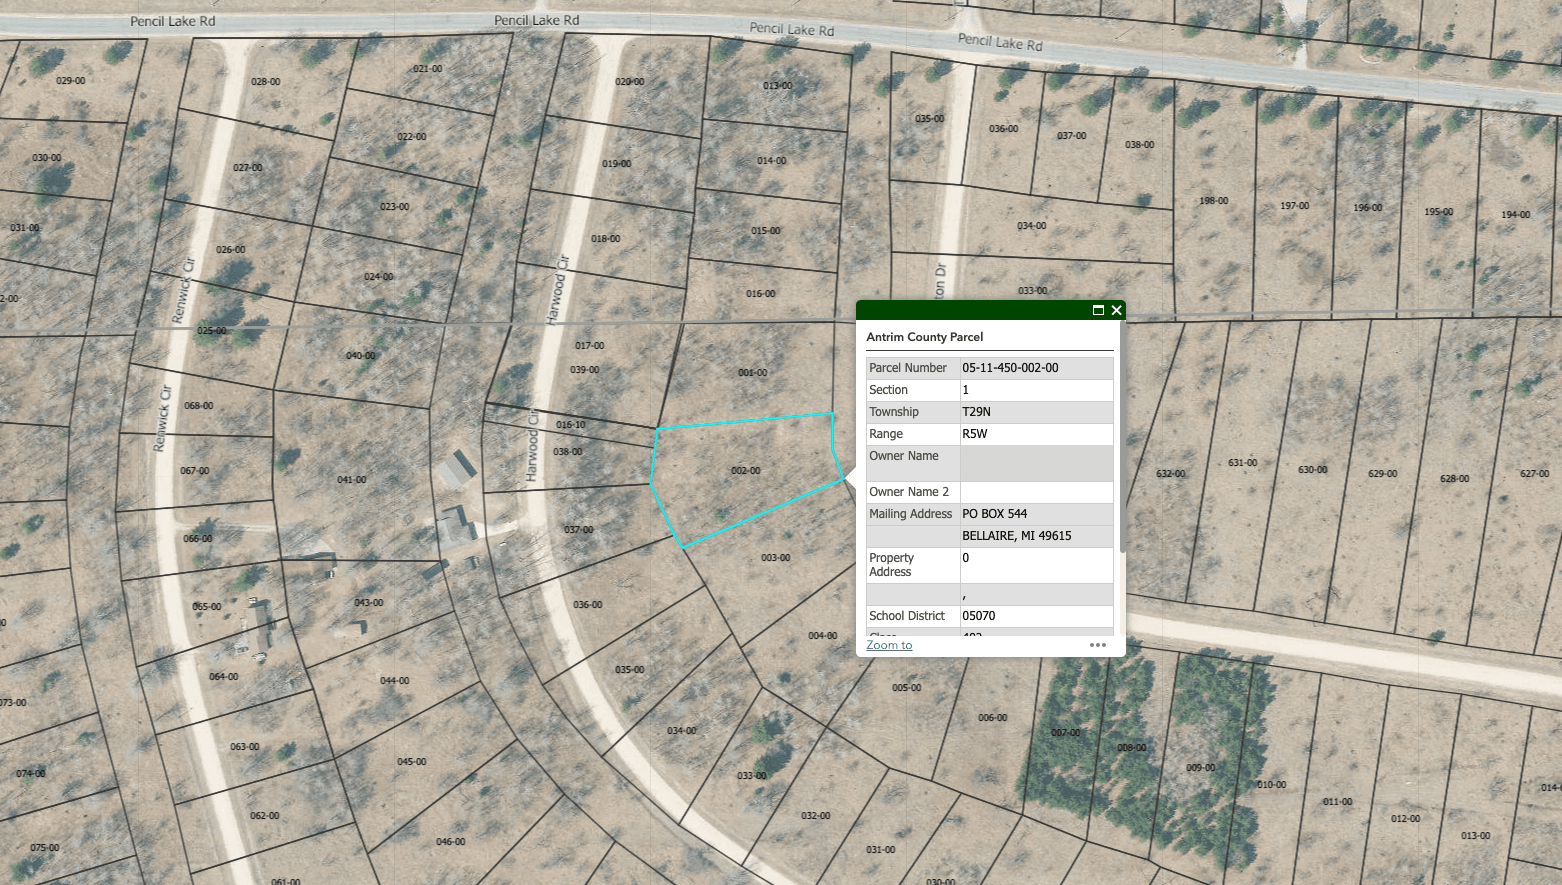The height and width of the screenshot is (885, 1562).
Task: Click parcel labeled 004-00
Action: tap(822, 636)
